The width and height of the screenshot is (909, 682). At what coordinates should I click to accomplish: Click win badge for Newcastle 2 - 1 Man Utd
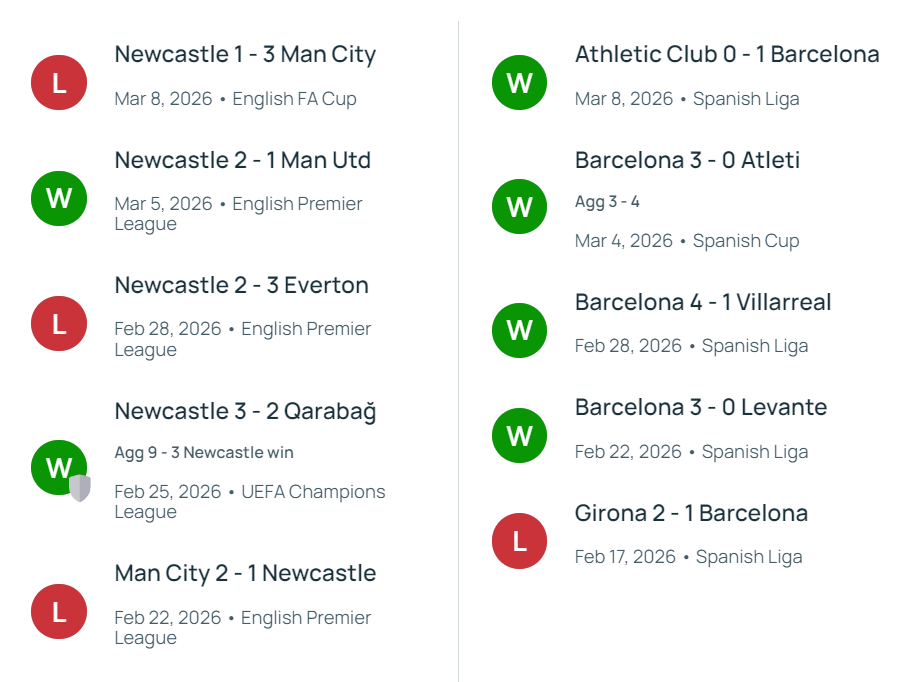pos(59,198)
